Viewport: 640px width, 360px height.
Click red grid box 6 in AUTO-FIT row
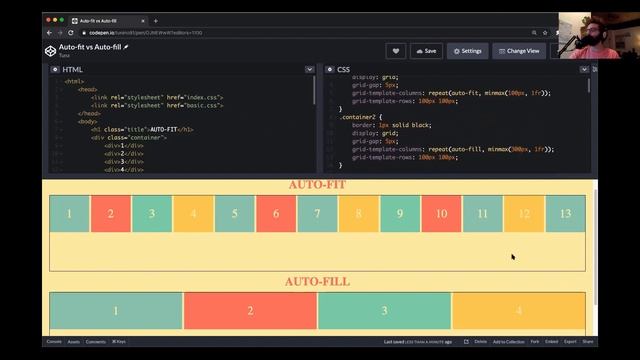click(276, 213)
